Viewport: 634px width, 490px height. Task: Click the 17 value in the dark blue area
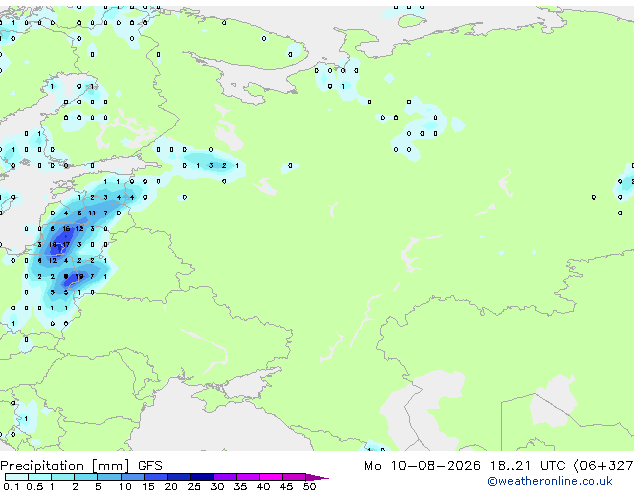pyautogui.click(x=66, y=245)
